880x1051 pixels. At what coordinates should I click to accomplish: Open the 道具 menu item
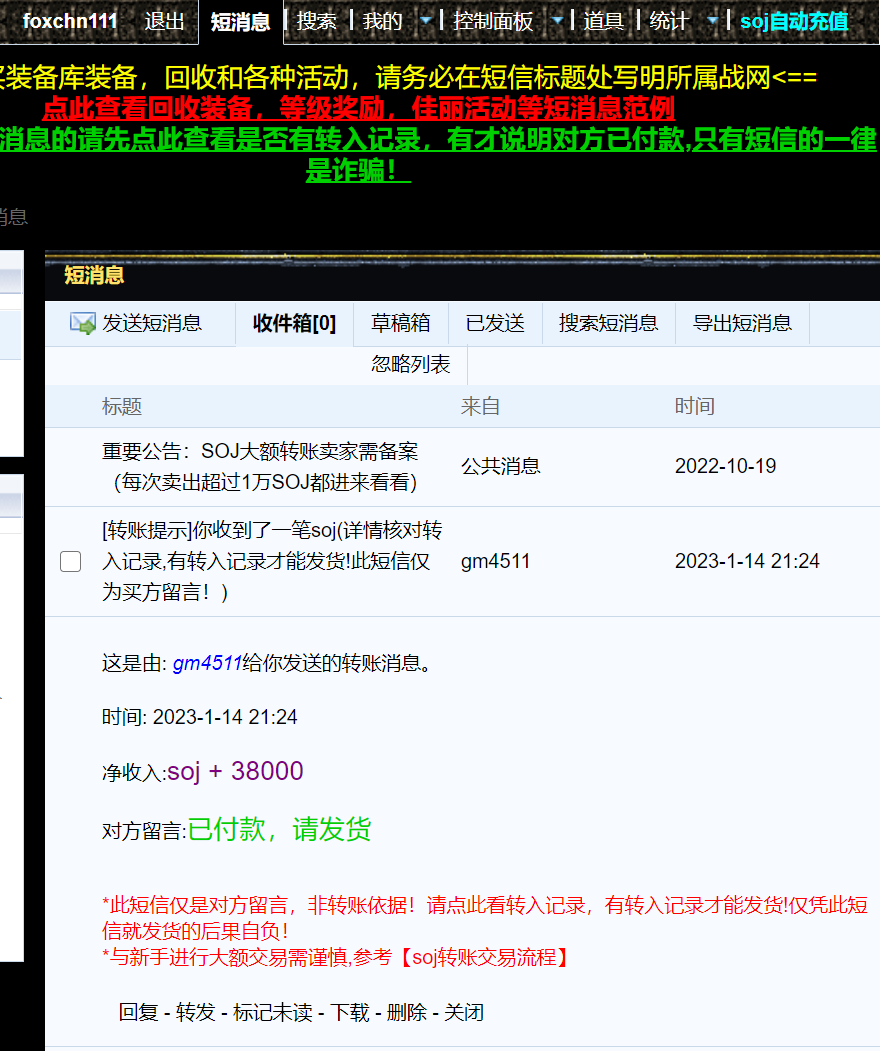click(603, 21)
